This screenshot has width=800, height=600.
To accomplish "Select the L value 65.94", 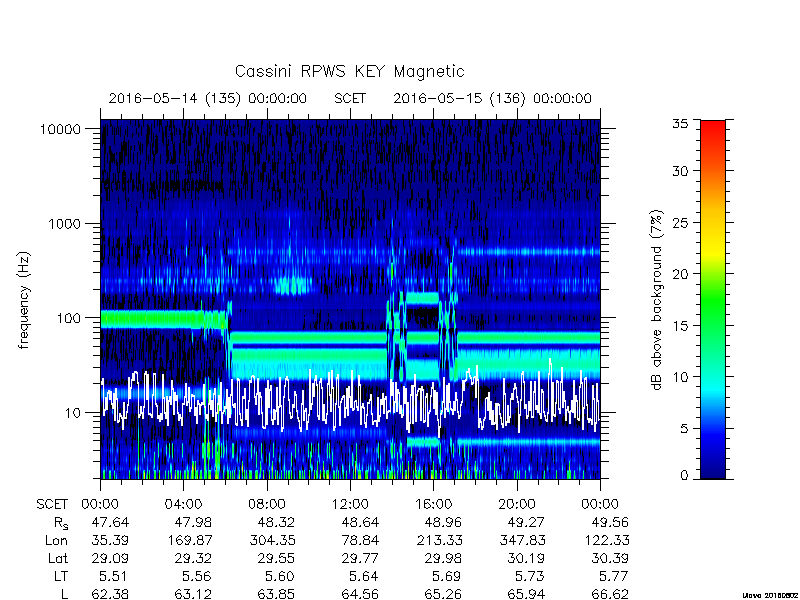I will click(x=526, y=594).
